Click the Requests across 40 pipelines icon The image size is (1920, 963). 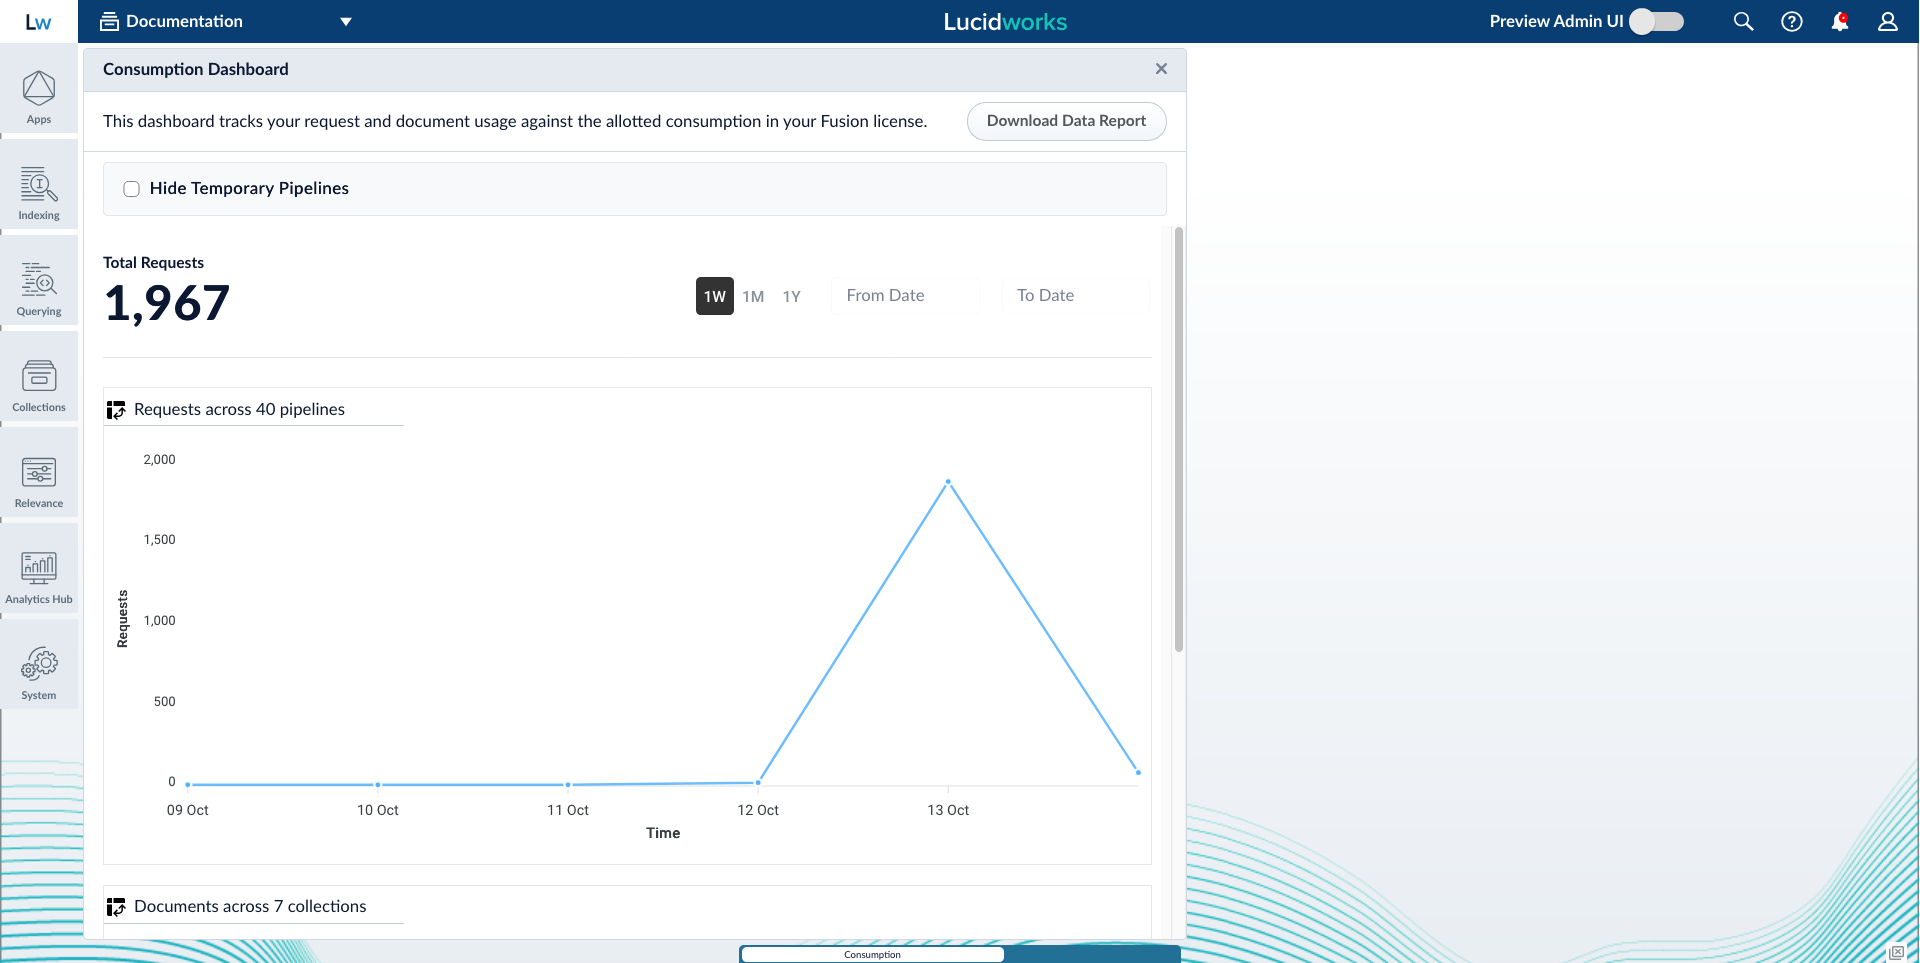click(116, 410)
